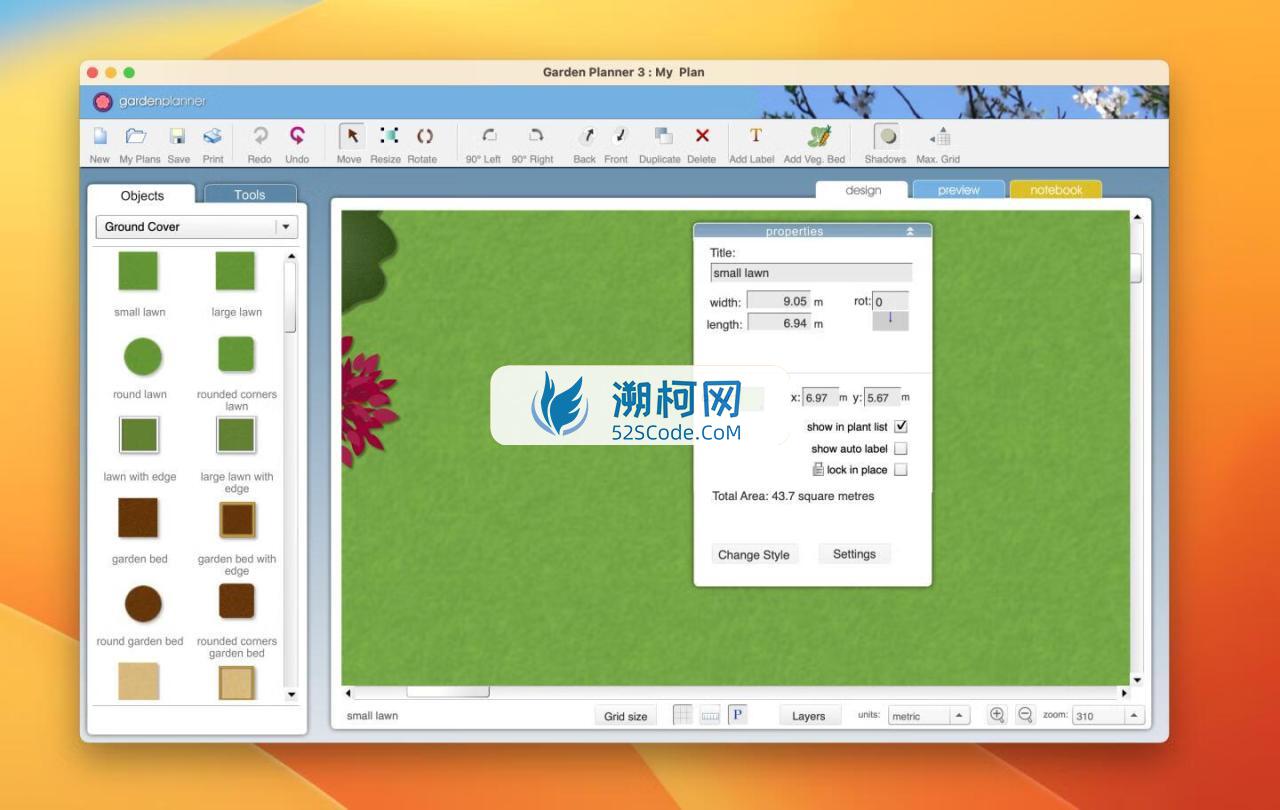The width and height of the screenshot is (1280, 810).
Task: Select the round garden bed object
Action: [x=142, y=603]
